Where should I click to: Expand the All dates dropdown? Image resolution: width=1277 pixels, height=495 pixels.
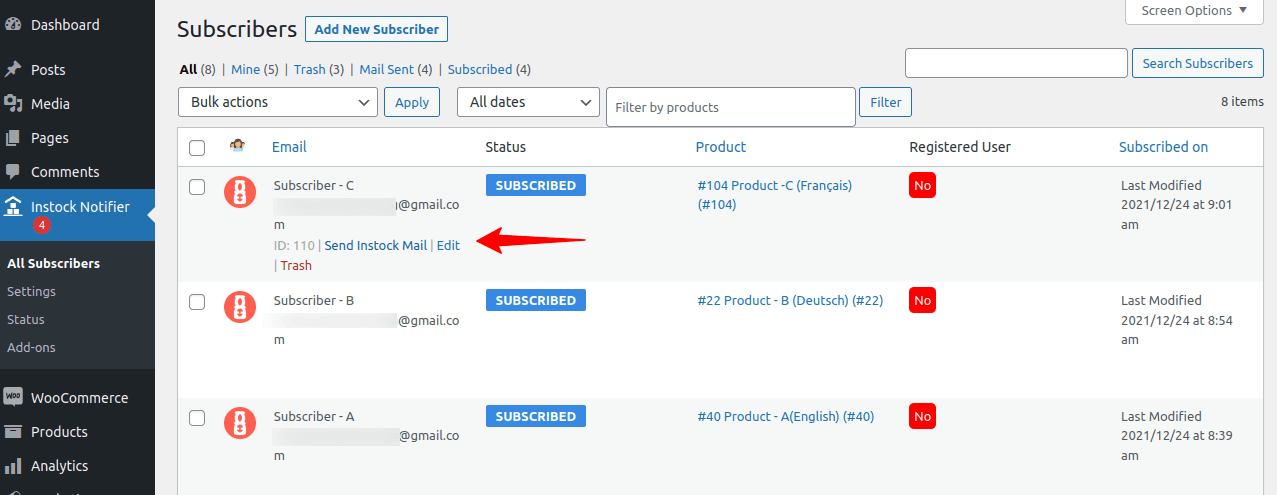528,102
